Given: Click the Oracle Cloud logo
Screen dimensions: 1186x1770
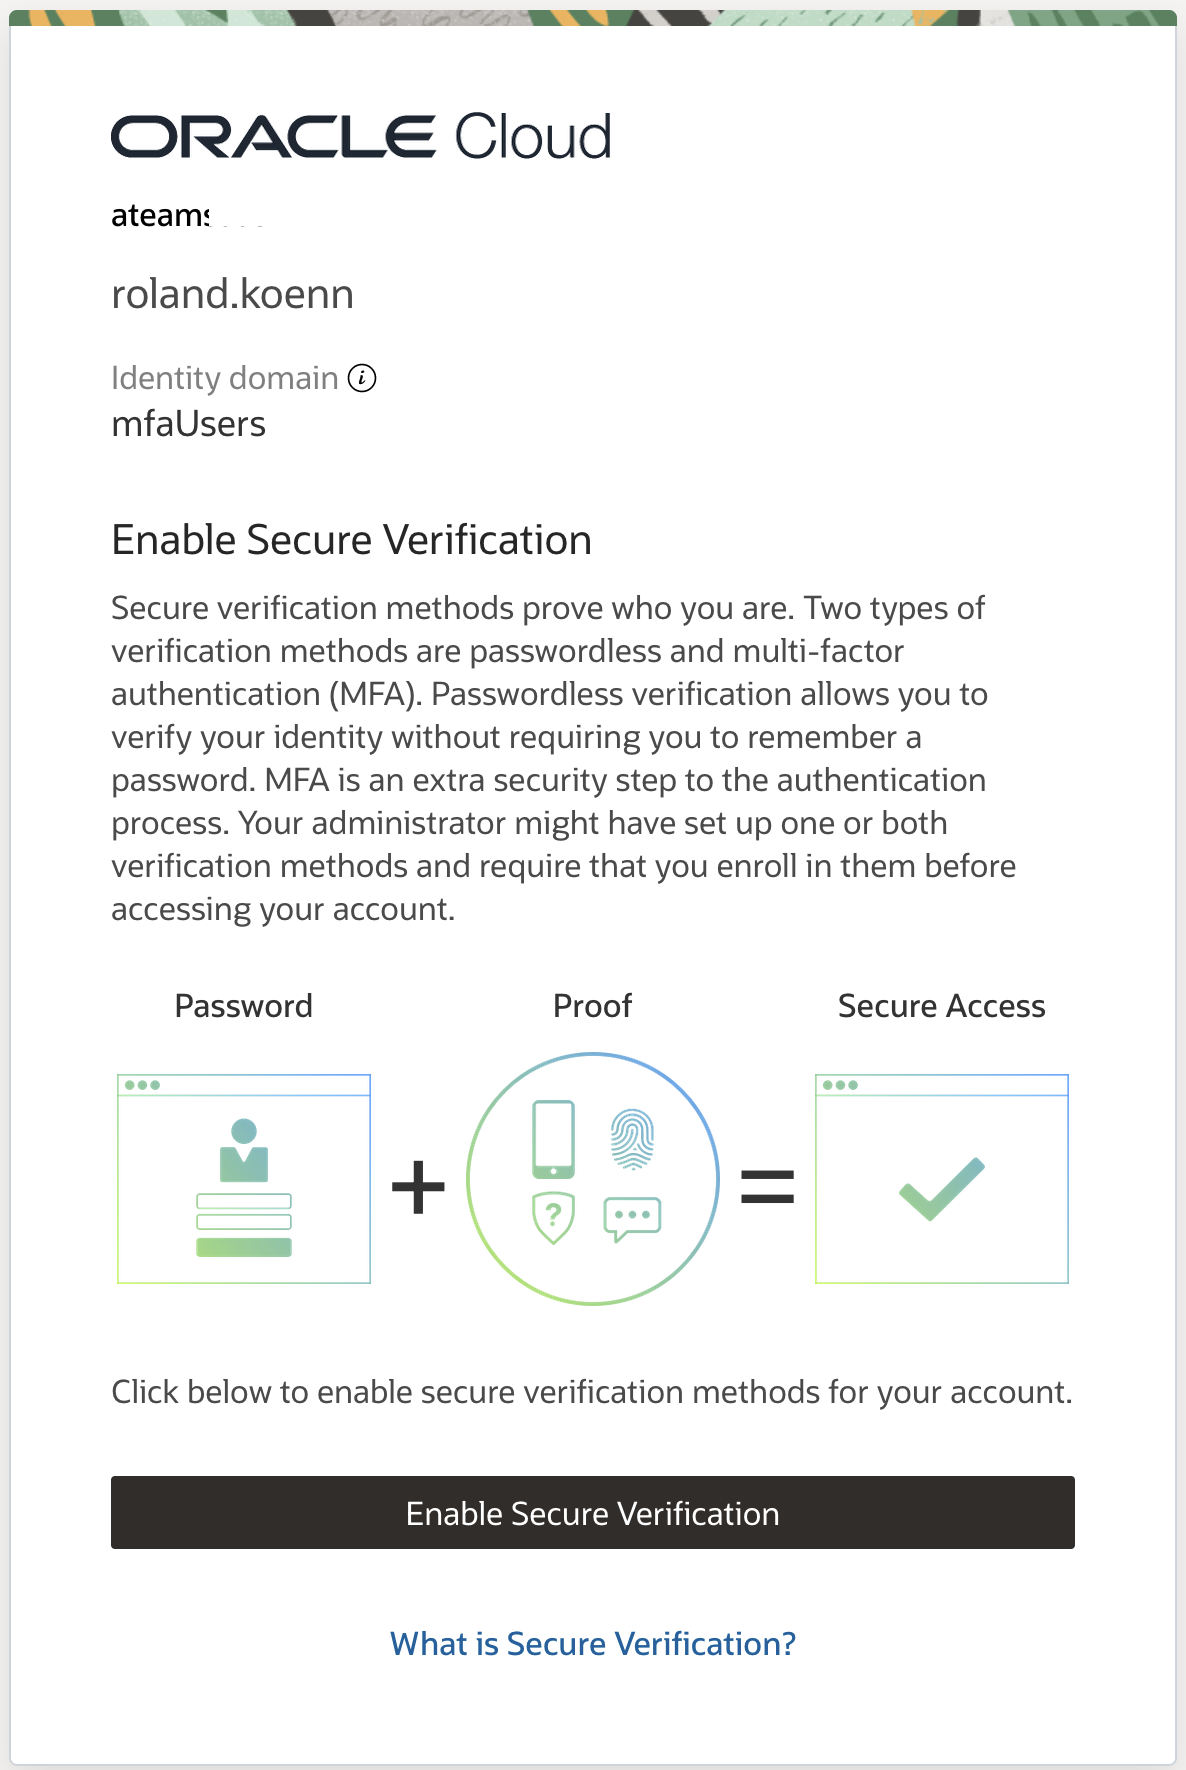Looking at the screenshot, I should tap(361, 137).
